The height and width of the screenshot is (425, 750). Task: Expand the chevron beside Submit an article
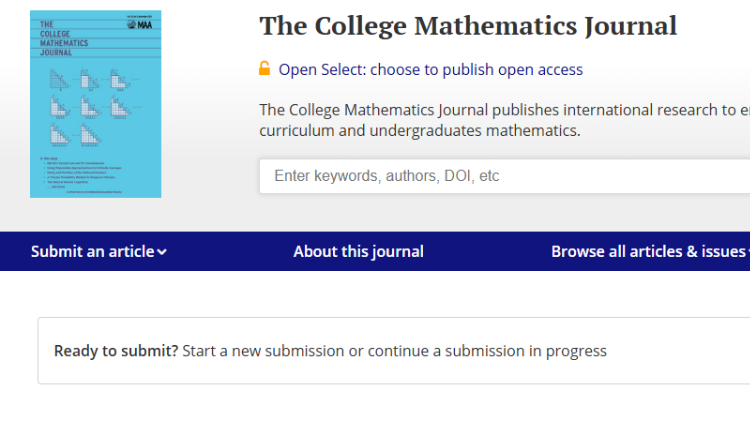pos(162,252)
